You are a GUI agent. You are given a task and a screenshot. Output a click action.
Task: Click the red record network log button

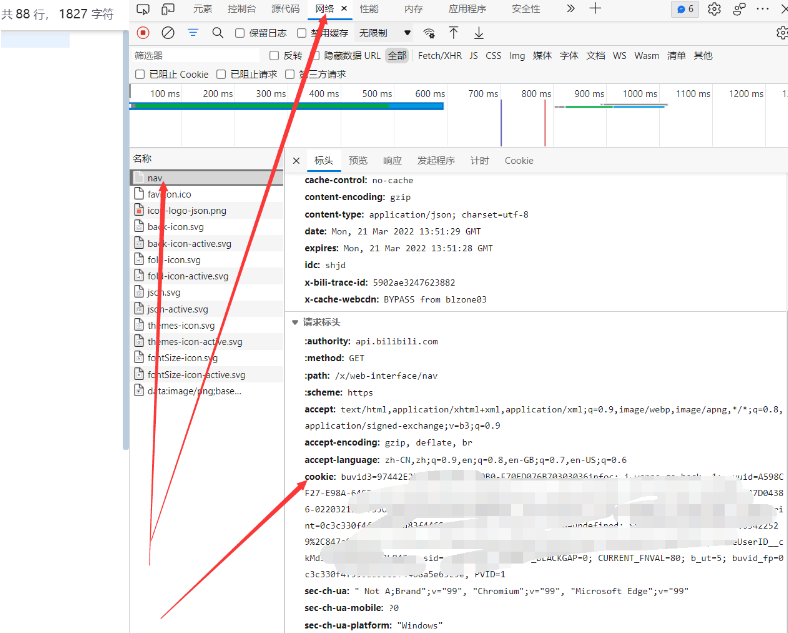(x=143, y=33)
